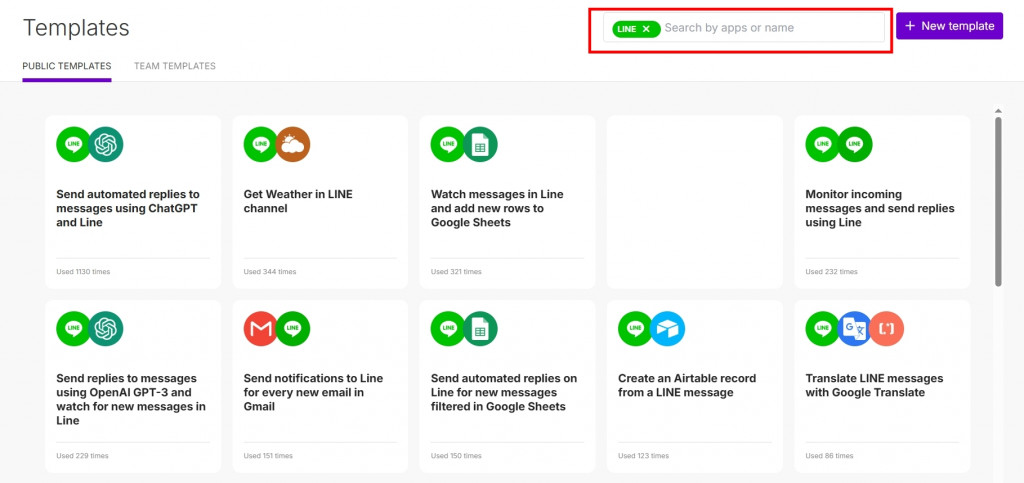Click the orange bracket icon on the Translate LINE messages card
This screenshot has width=1024, height=483.
(x=887, y=328)
